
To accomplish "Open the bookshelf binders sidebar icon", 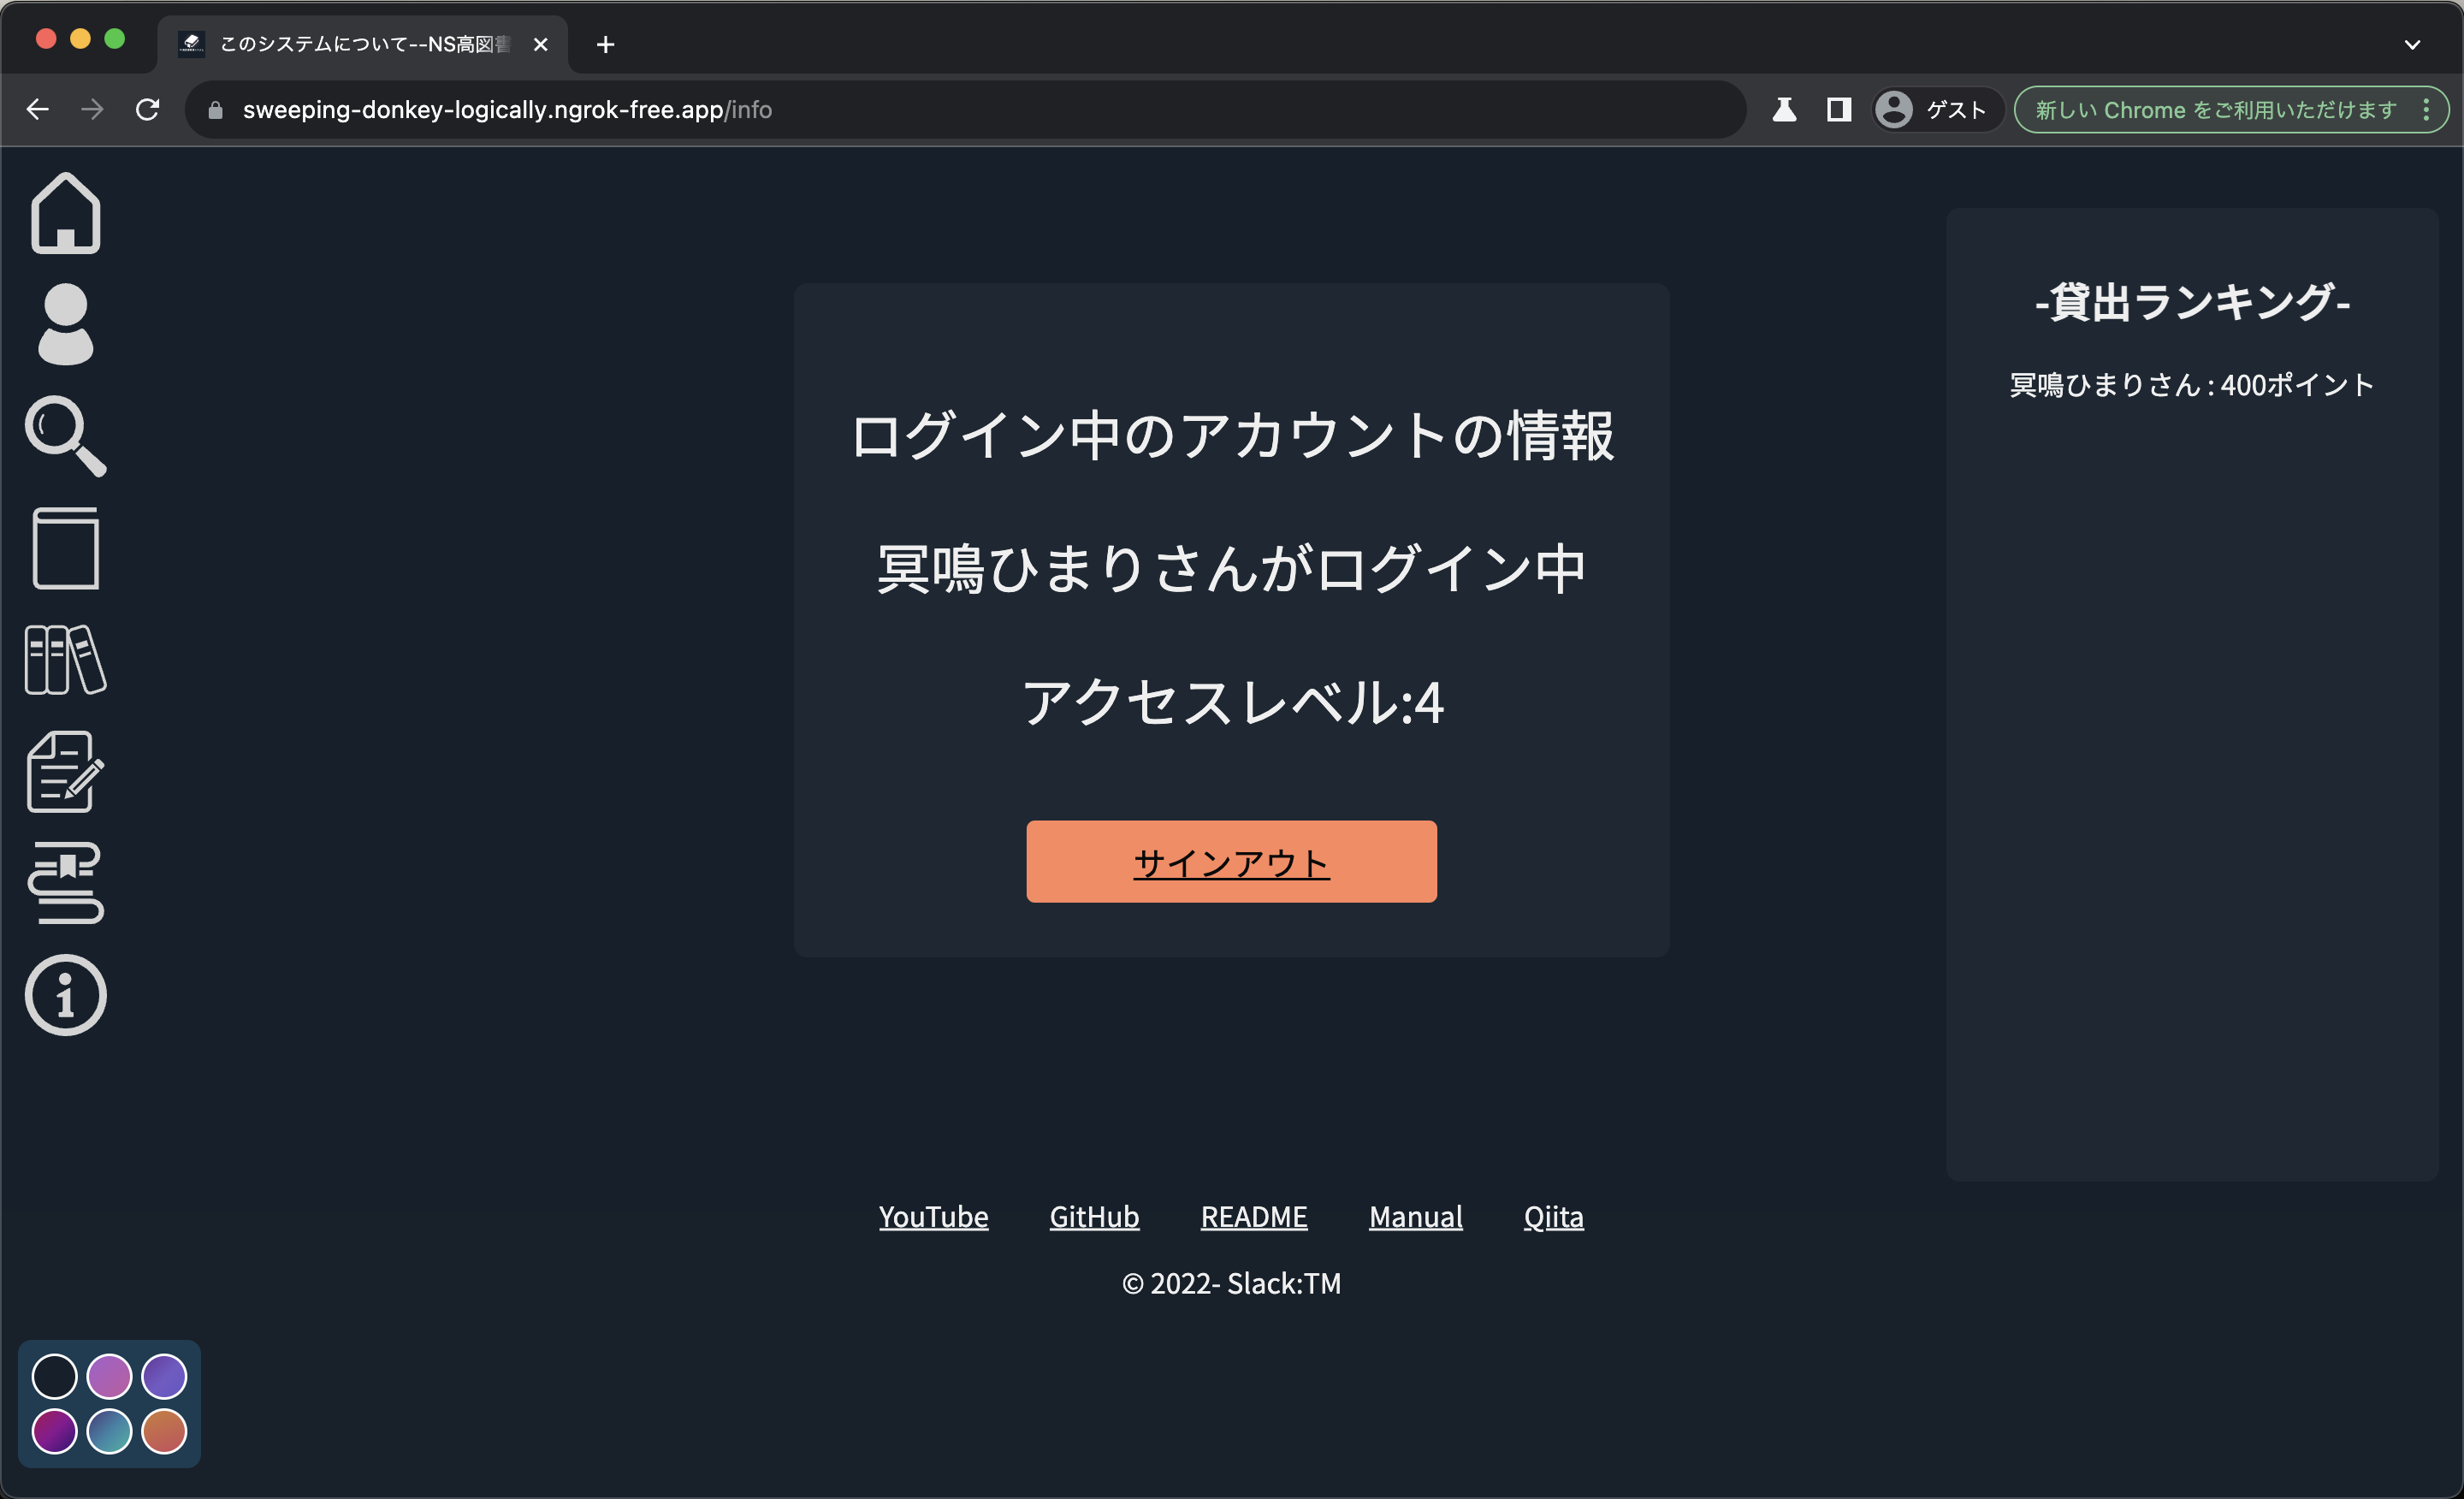I will pyautogui.click(x=65, y=660).
